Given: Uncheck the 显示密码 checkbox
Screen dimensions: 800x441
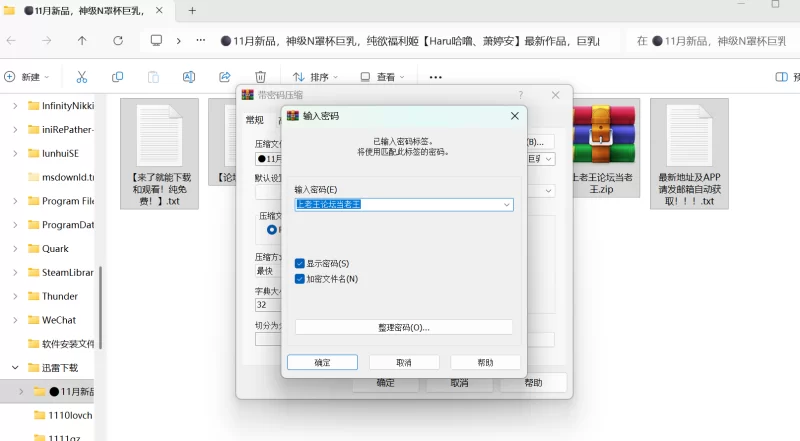Looking at the screenshot, I should point(300,264).
